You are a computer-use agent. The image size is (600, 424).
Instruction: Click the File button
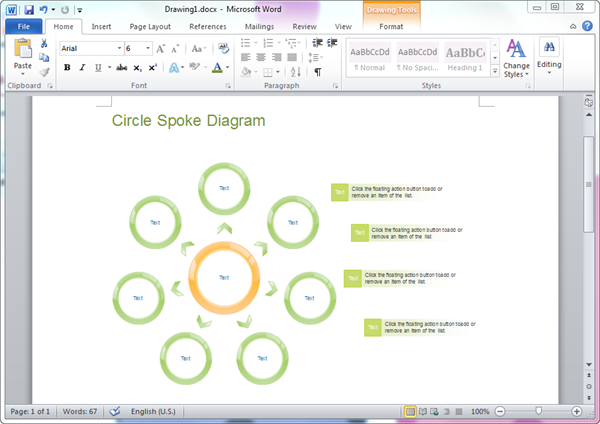click(x=22, y=26)
